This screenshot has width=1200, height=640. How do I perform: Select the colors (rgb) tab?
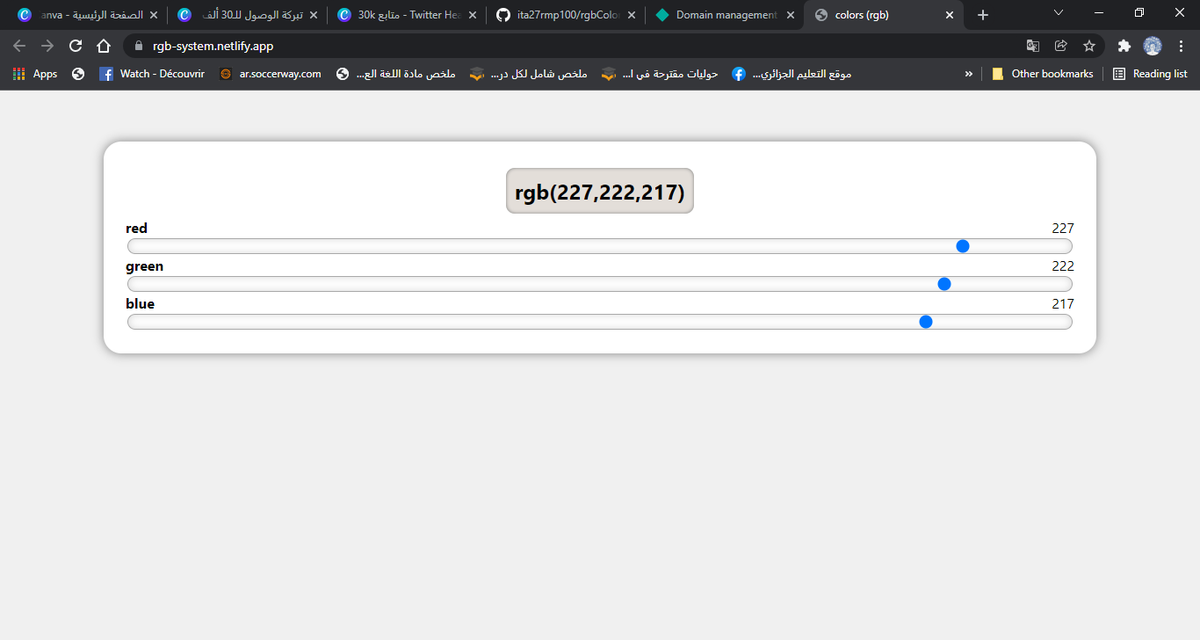coord(884,15)
